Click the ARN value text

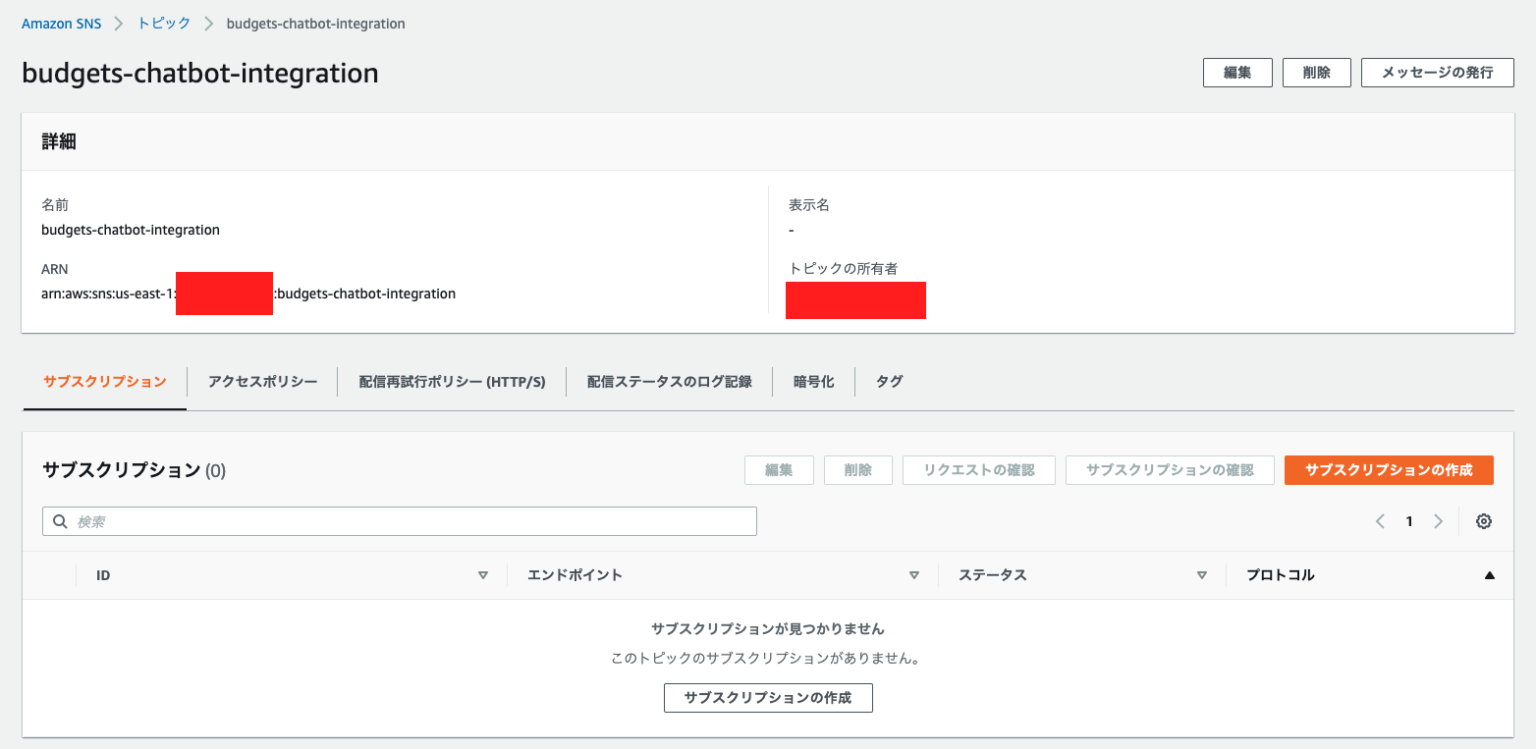click(x=248, y=294)
